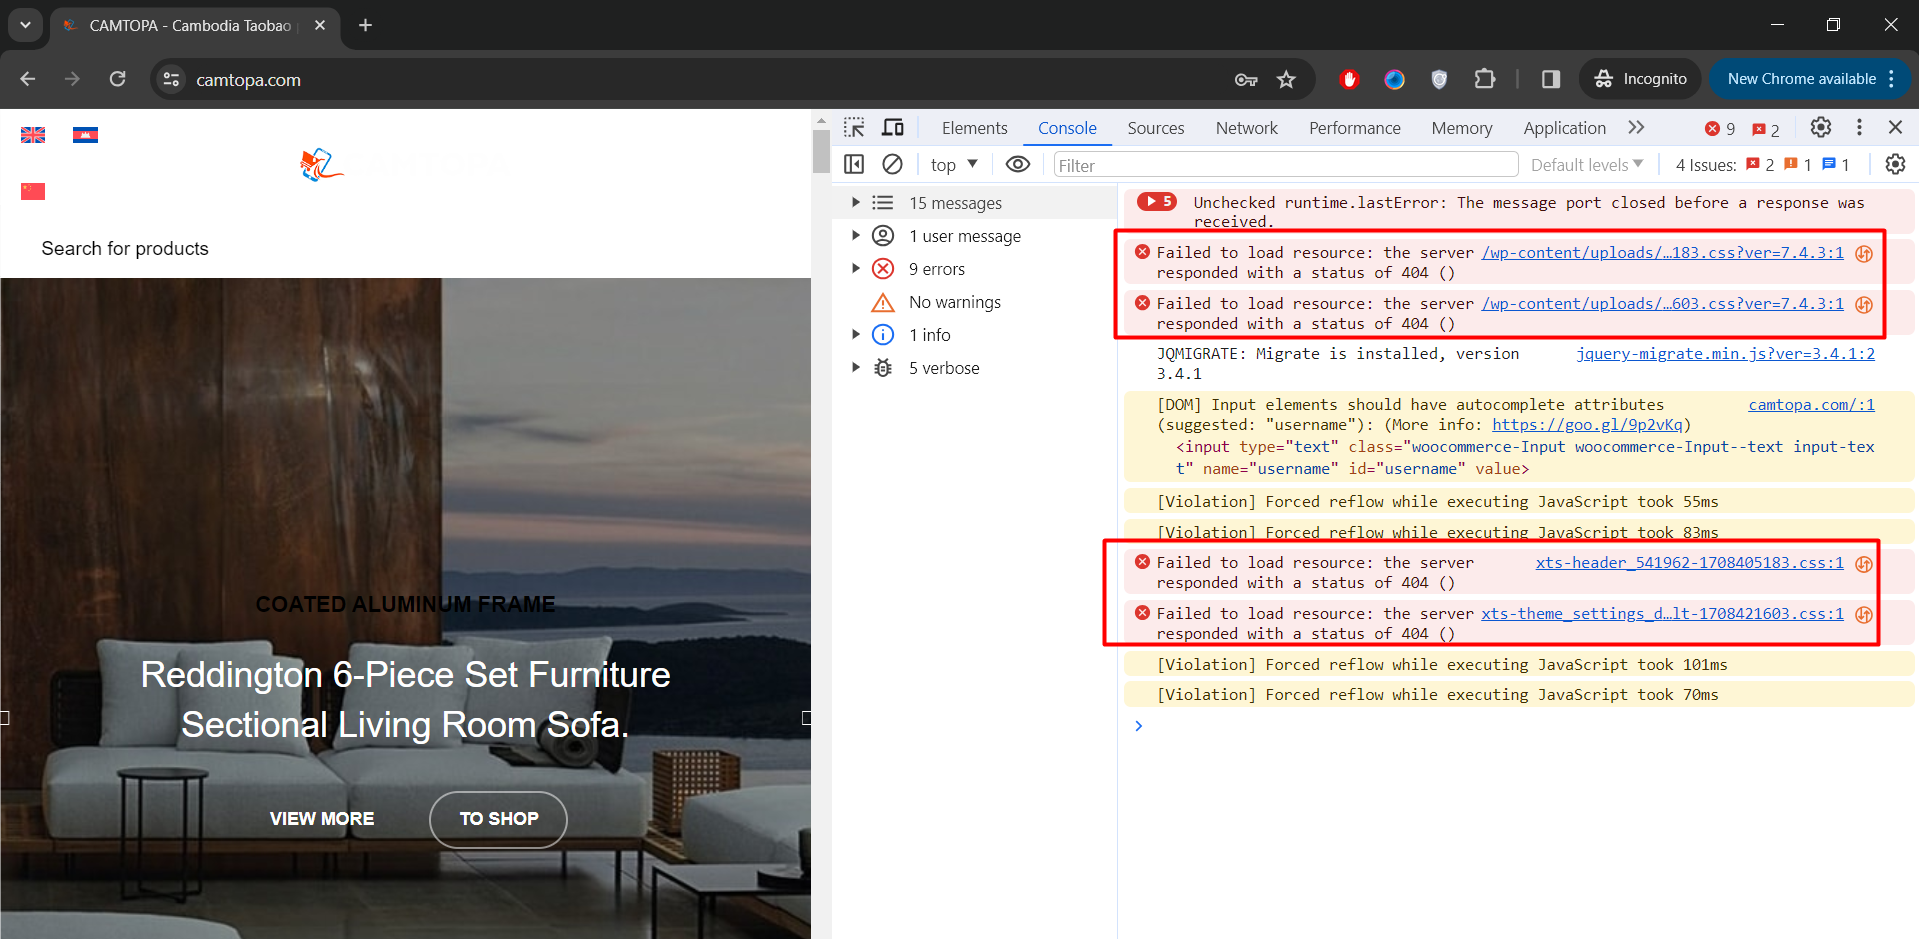Toggle the console sidebar panel icon
This screenshot has height=939, width=1919.
(854, 164)
